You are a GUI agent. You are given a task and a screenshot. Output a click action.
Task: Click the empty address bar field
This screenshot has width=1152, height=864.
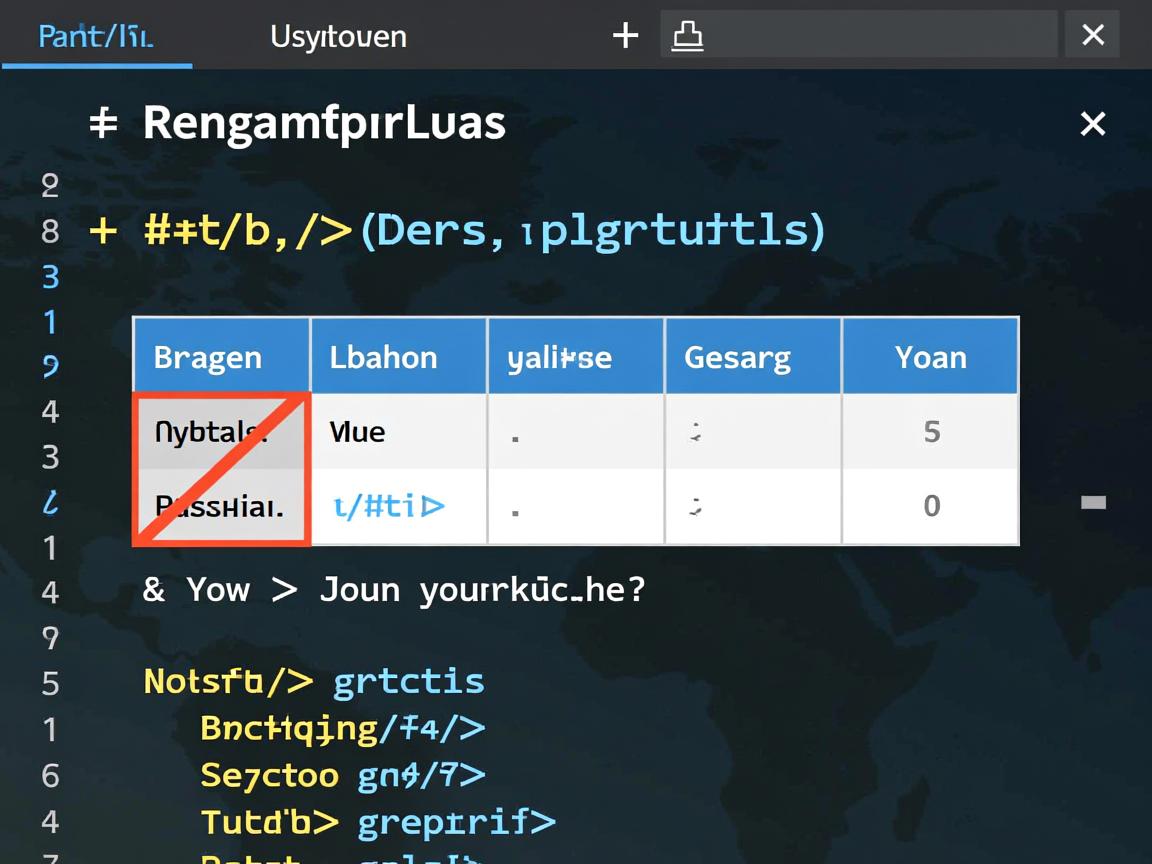(x=880, y=36)
